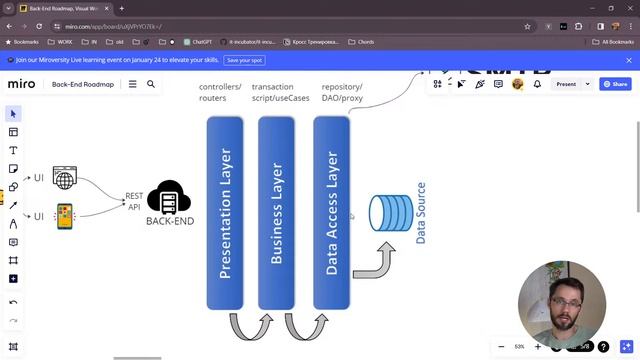Select the Data Source cylinder shape
The image size is (640, 360).
tap(391, 213)
